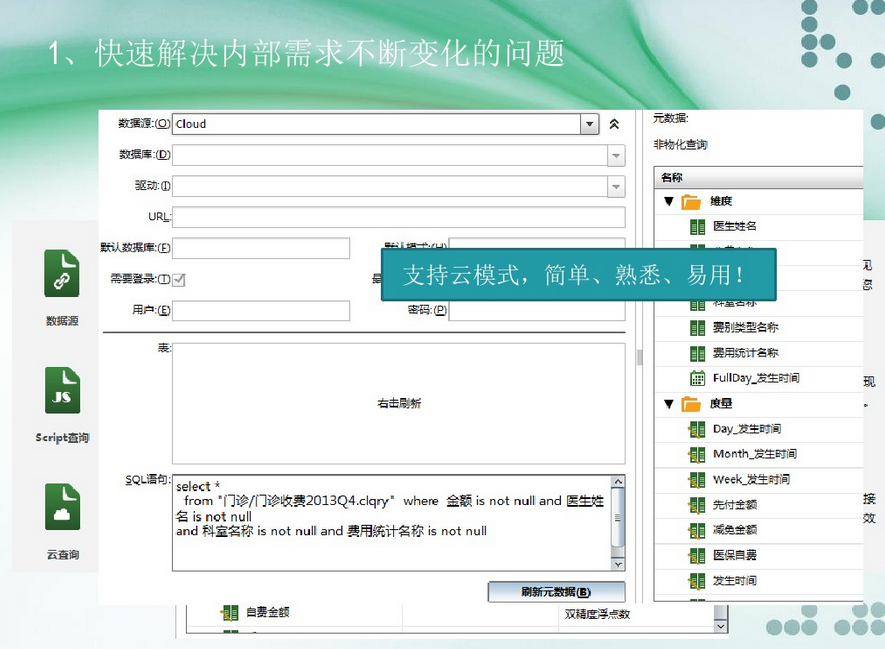Screen dimensions: 885x649
Task: Open the 云查询 cloud icon
Action: point(62,507)
